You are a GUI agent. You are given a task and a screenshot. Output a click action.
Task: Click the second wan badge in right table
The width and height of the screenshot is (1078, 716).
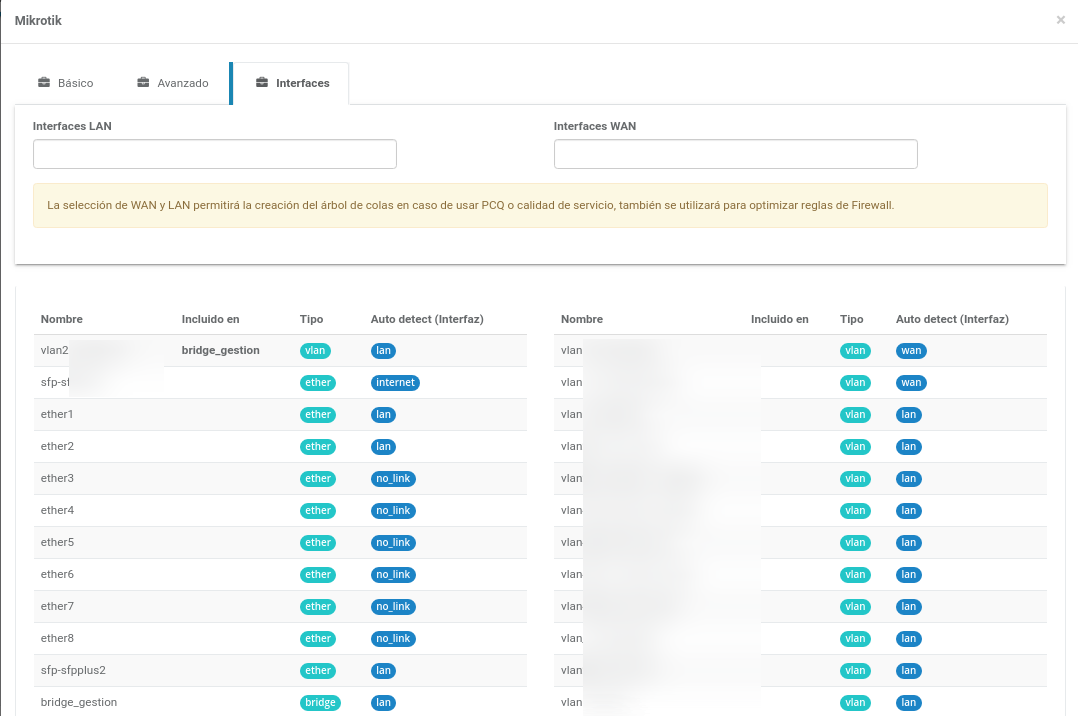click(x=912, y=382)
